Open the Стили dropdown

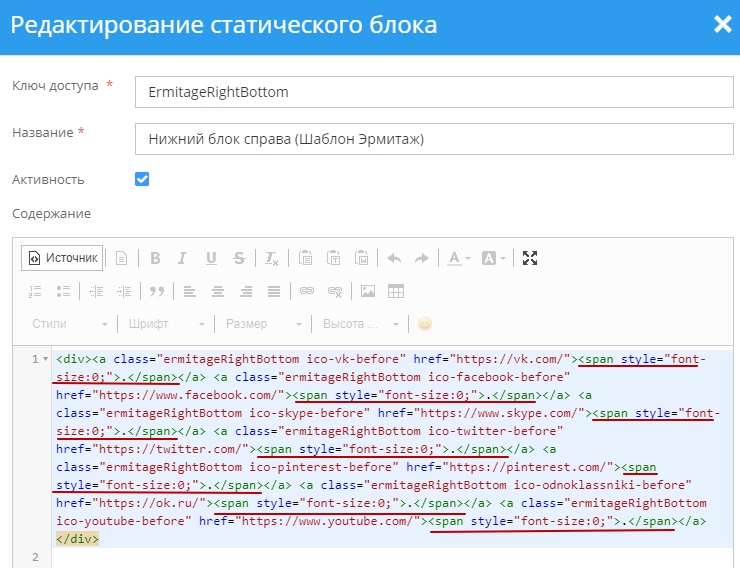click(x=70, y=324)
